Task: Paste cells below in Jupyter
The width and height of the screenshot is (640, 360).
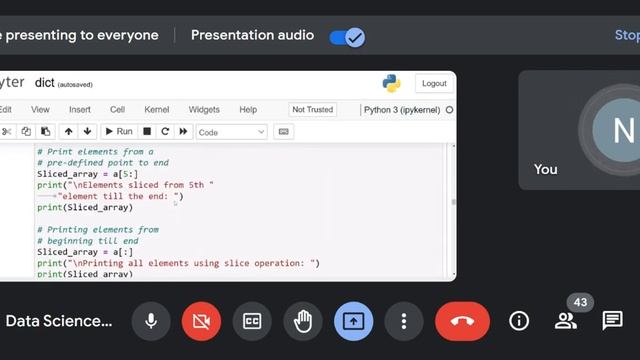Action: 45,131
